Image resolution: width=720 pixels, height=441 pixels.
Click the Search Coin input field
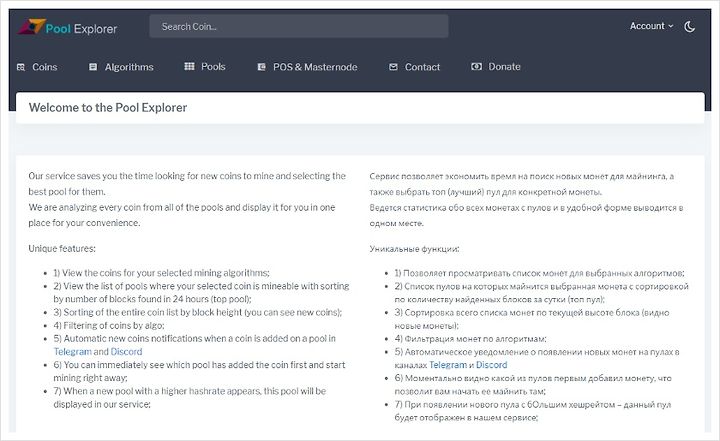coord(298,26)
